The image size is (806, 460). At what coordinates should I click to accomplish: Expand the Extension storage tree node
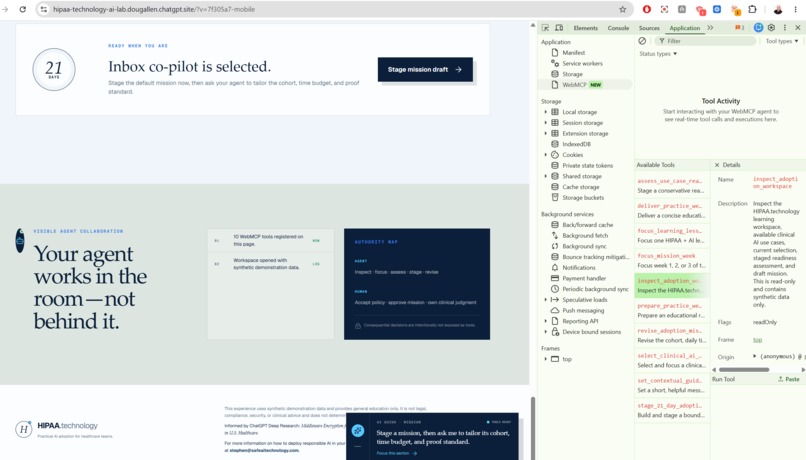point(545,134)
